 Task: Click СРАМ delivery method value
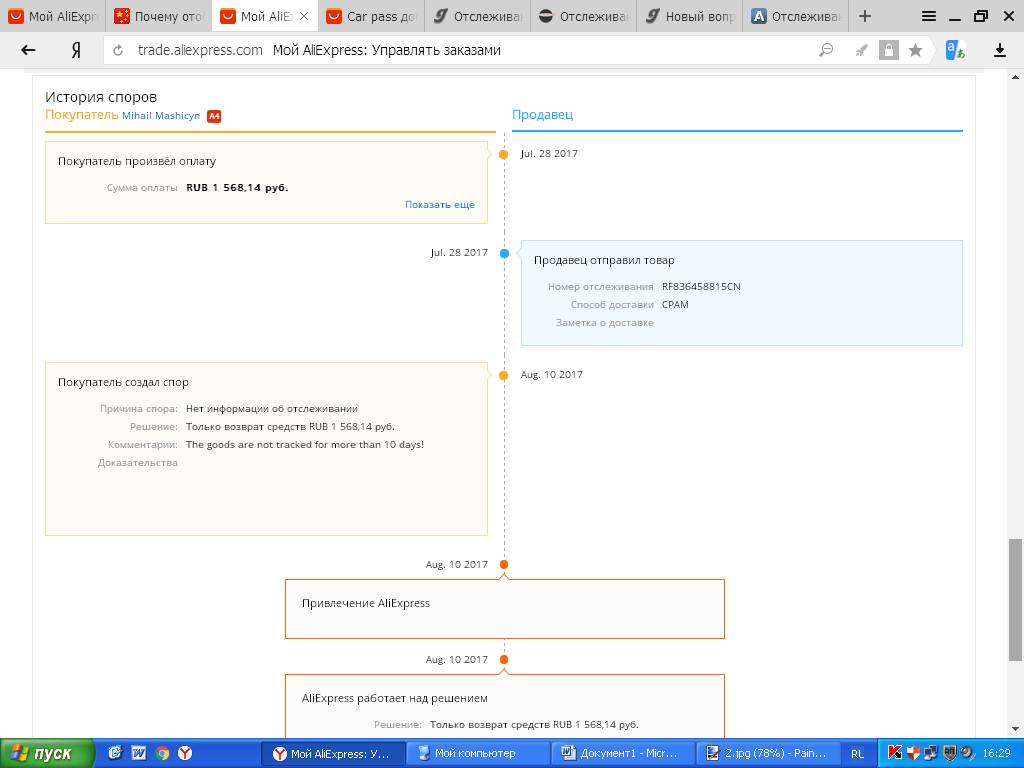[675, 304]
